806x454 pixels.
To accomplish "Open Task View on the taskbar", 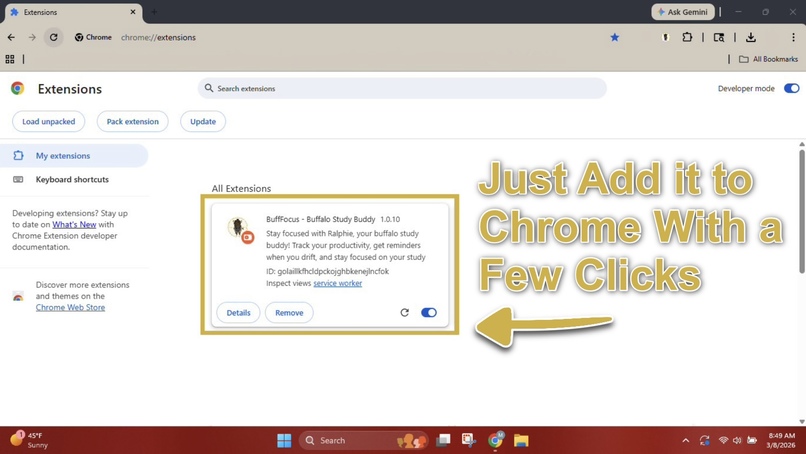I will click(x=443, y=441).
